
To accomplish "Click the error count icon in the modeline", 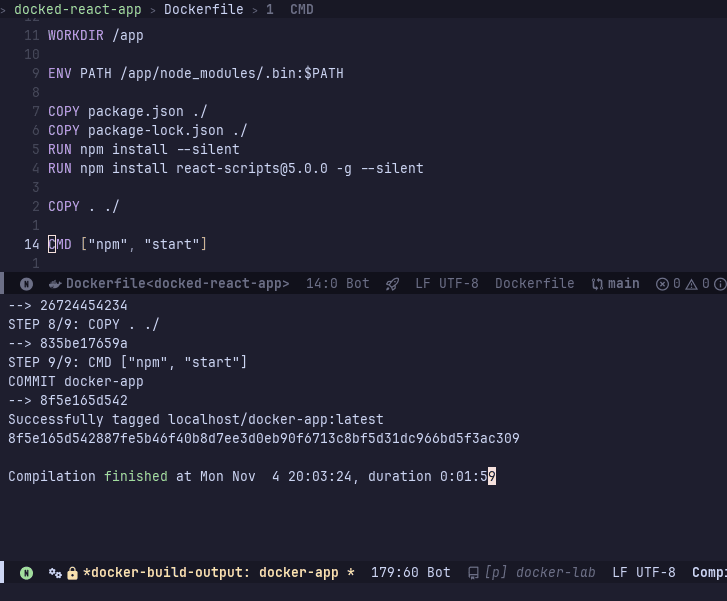I will (x=662, y=284).
